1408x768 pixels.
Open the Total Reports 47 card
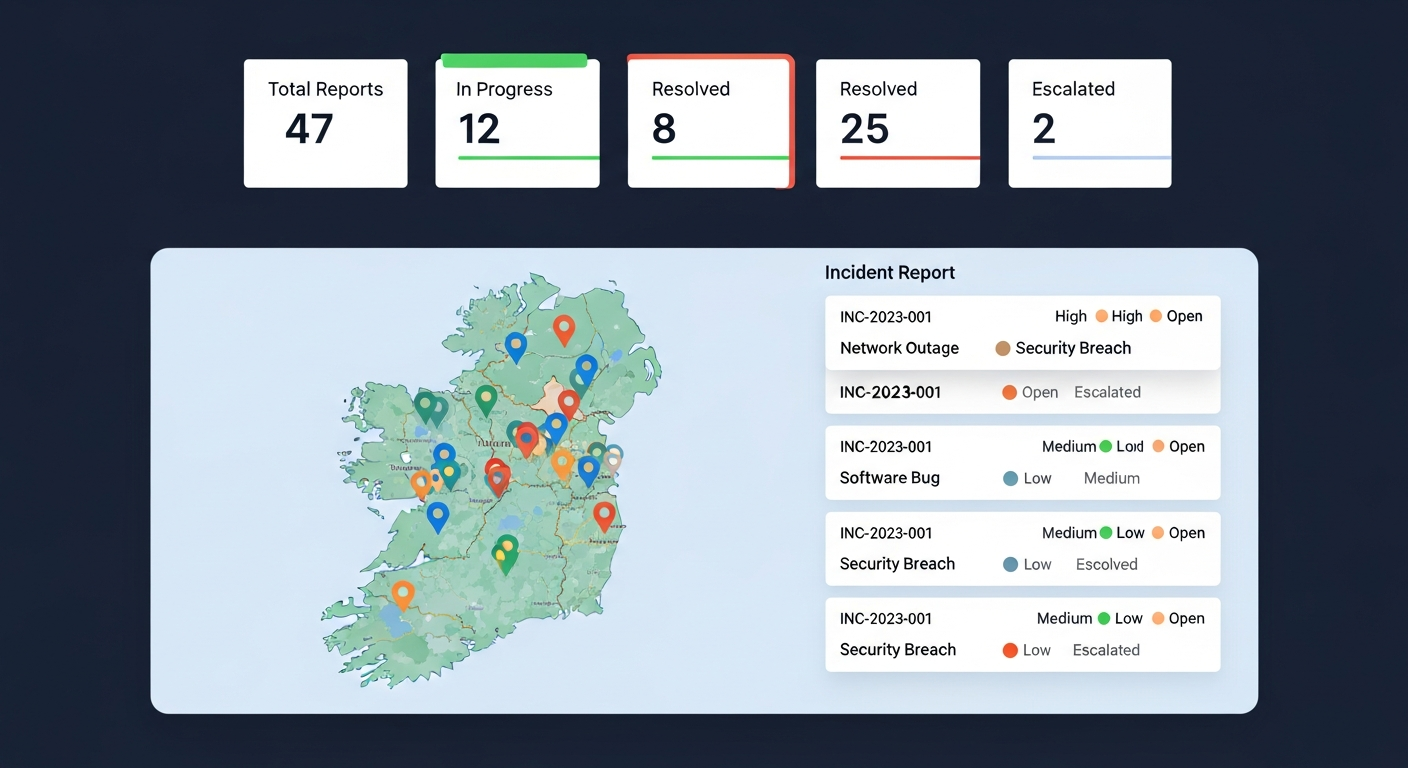[326, 123]
